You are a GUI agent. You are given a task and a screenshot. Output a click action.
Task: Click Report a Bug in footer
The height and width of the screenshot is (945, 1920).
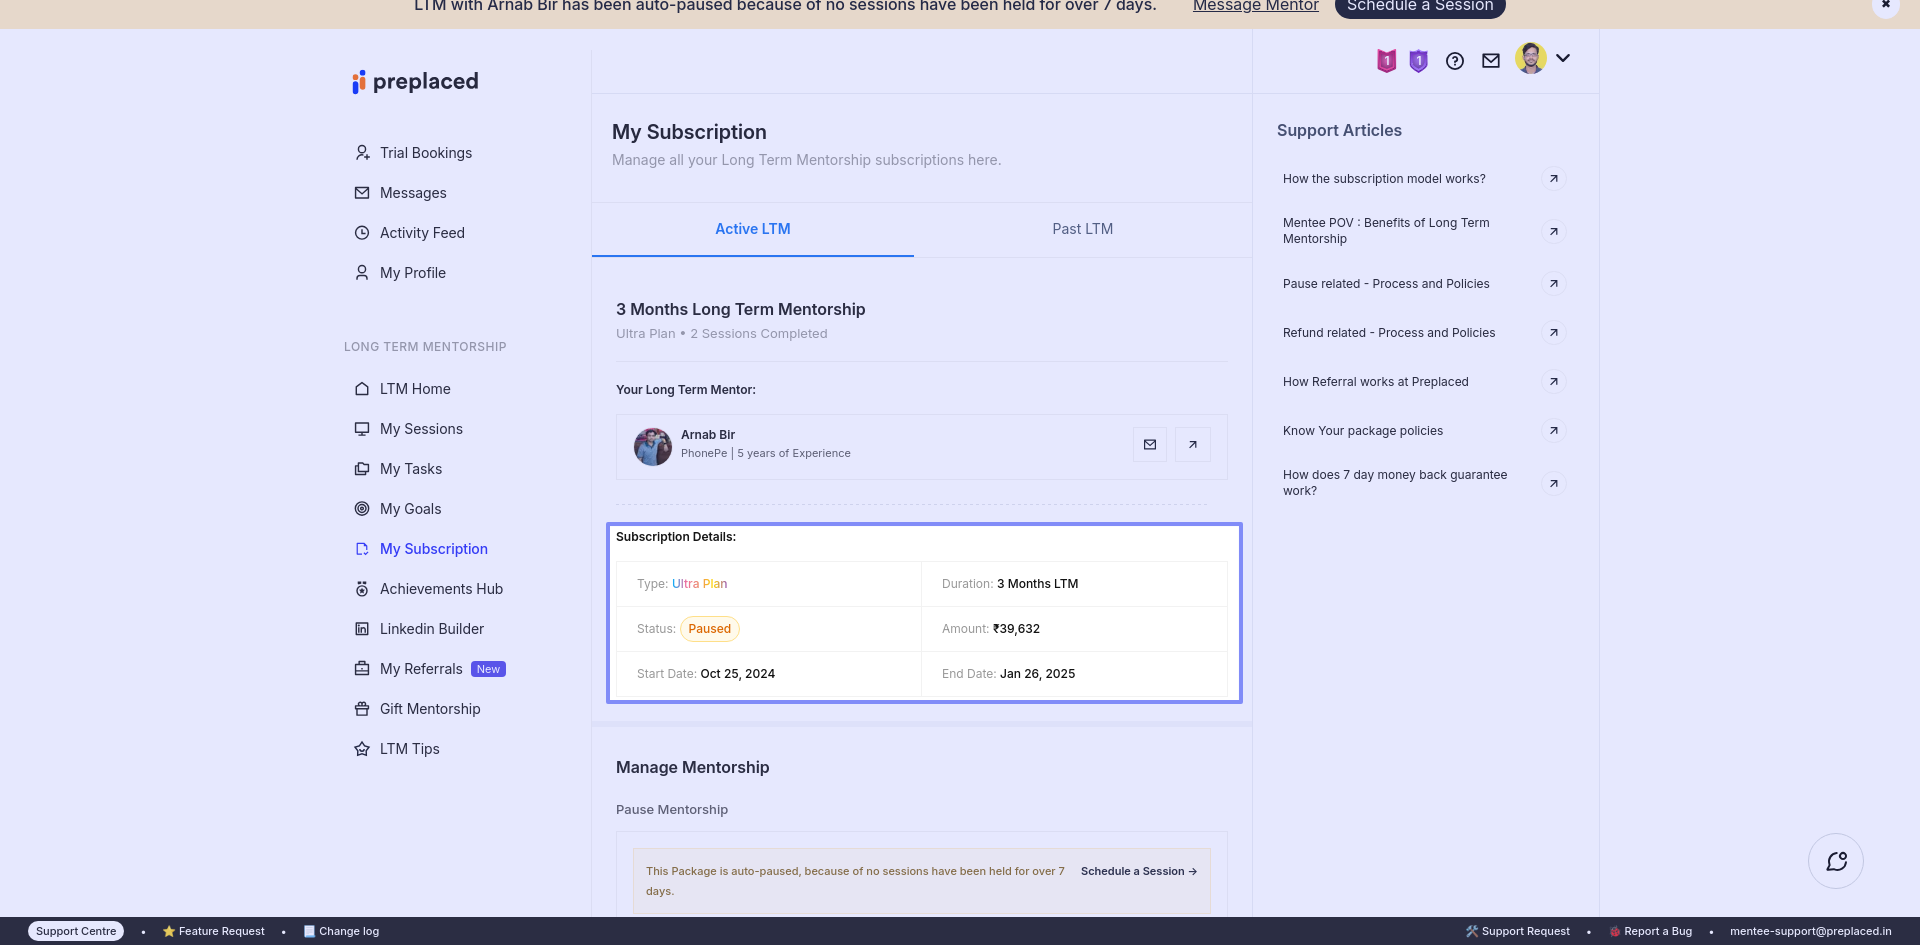pos(1657,931)
